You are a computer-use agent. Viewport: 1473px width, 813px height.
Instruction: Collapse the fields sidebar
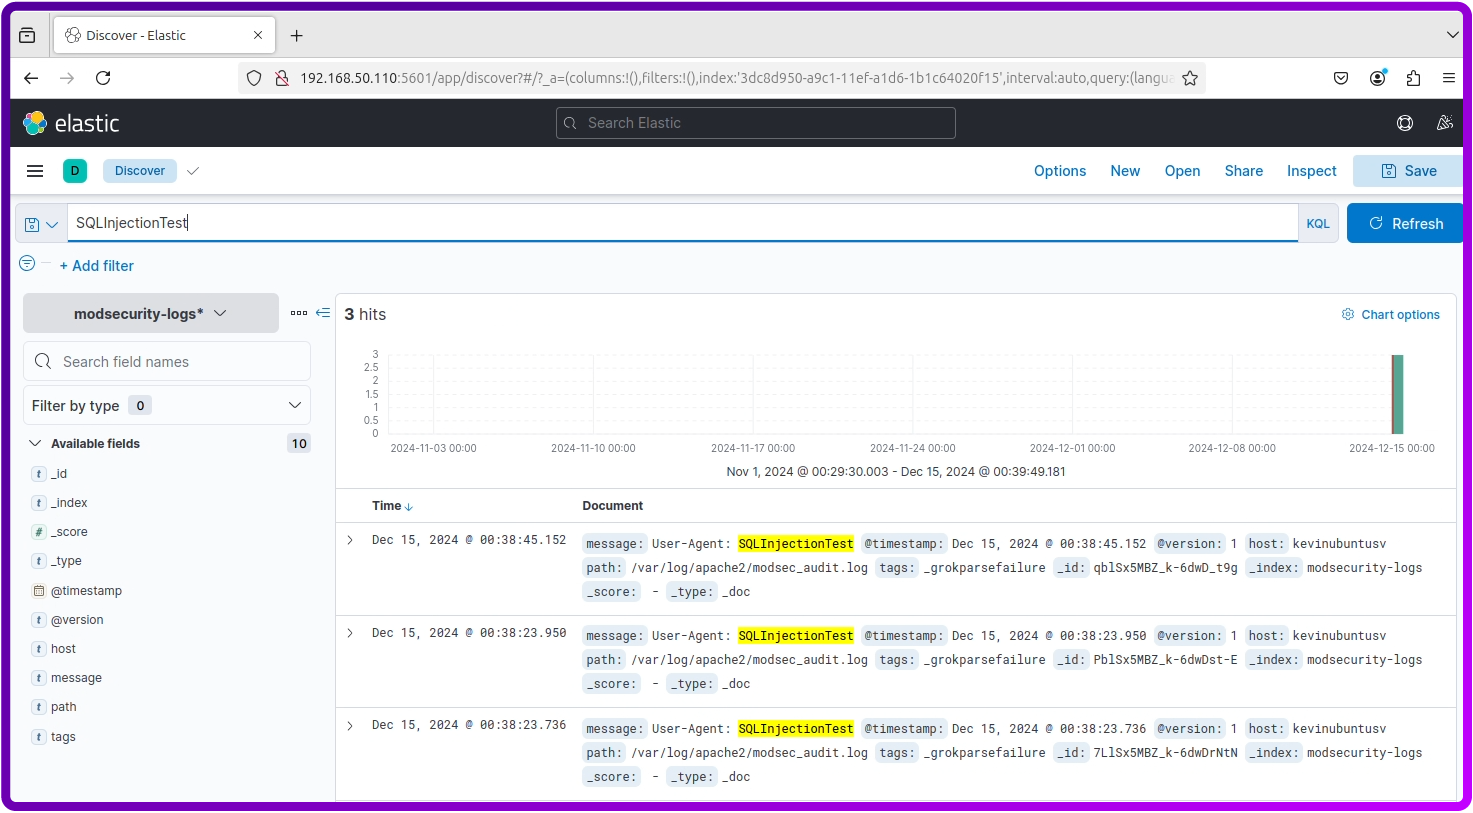click(323, 313)
